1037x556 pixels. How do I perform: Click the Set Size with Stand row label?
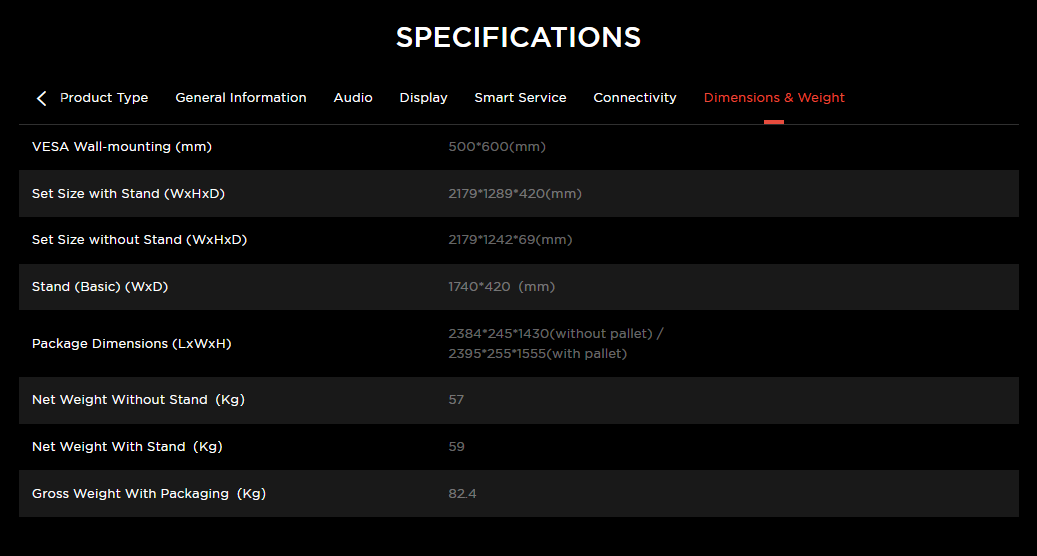128,194
